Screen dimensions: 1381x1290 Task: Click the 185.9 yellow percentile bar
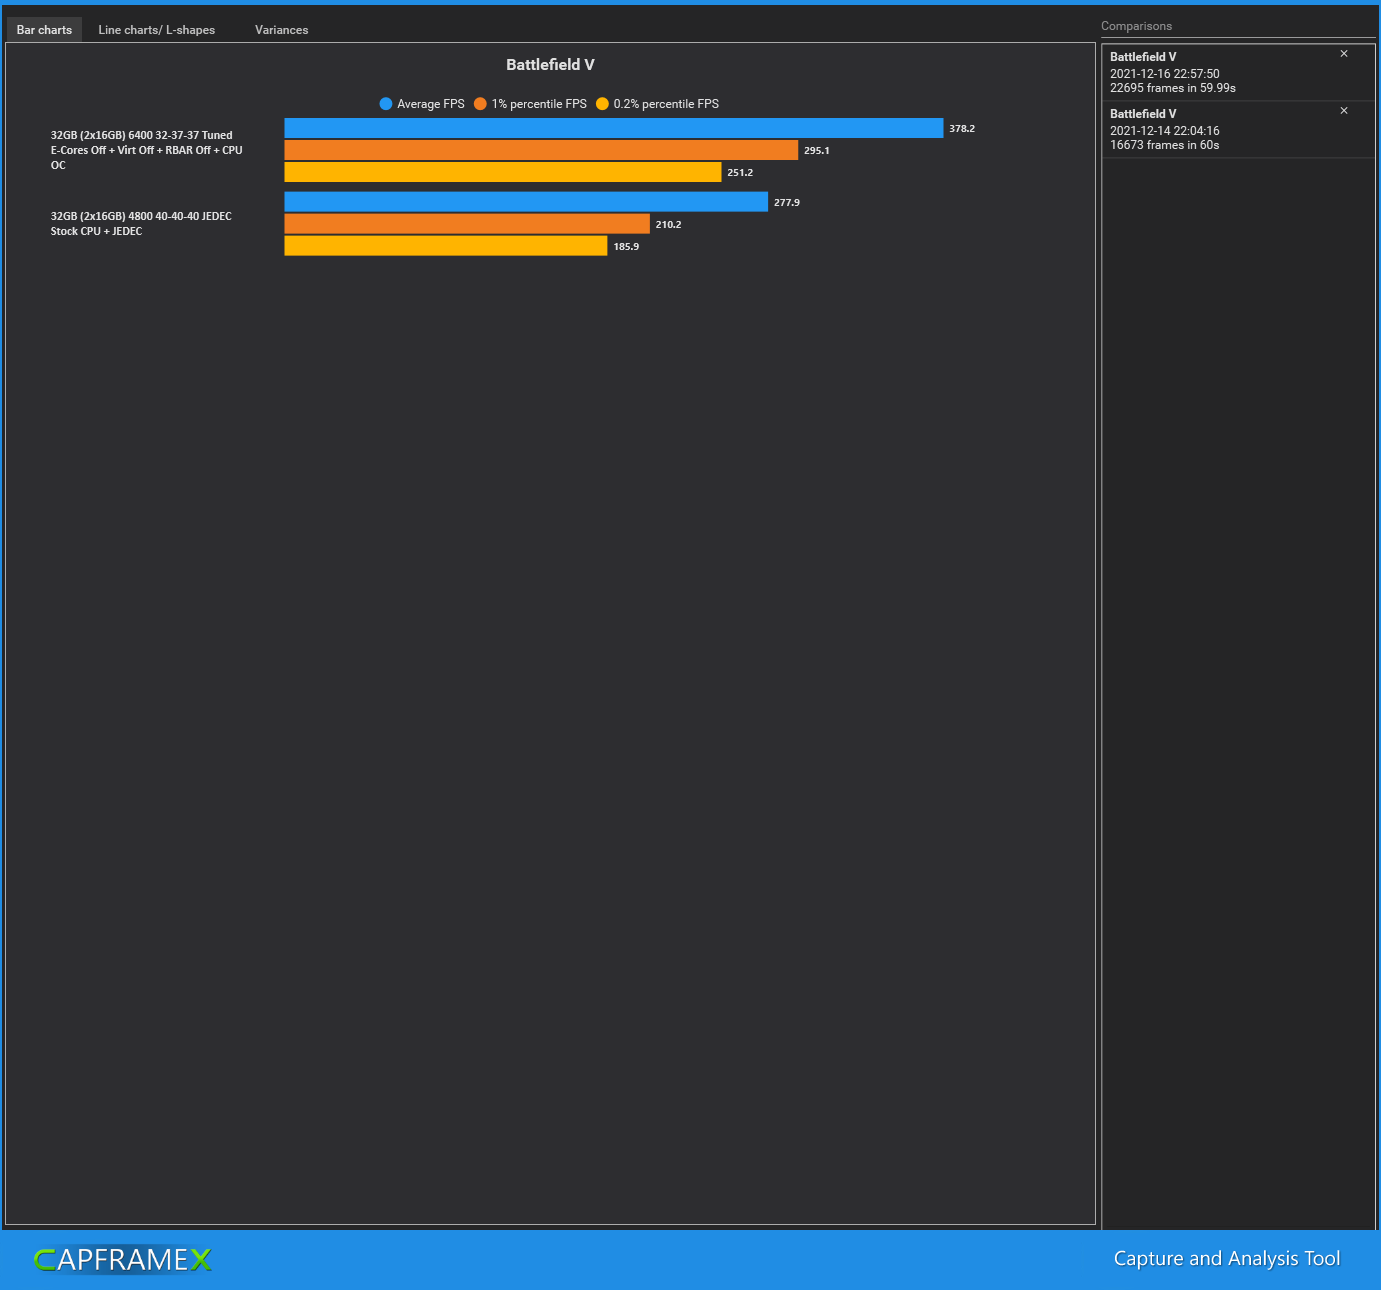click(446, 246)
